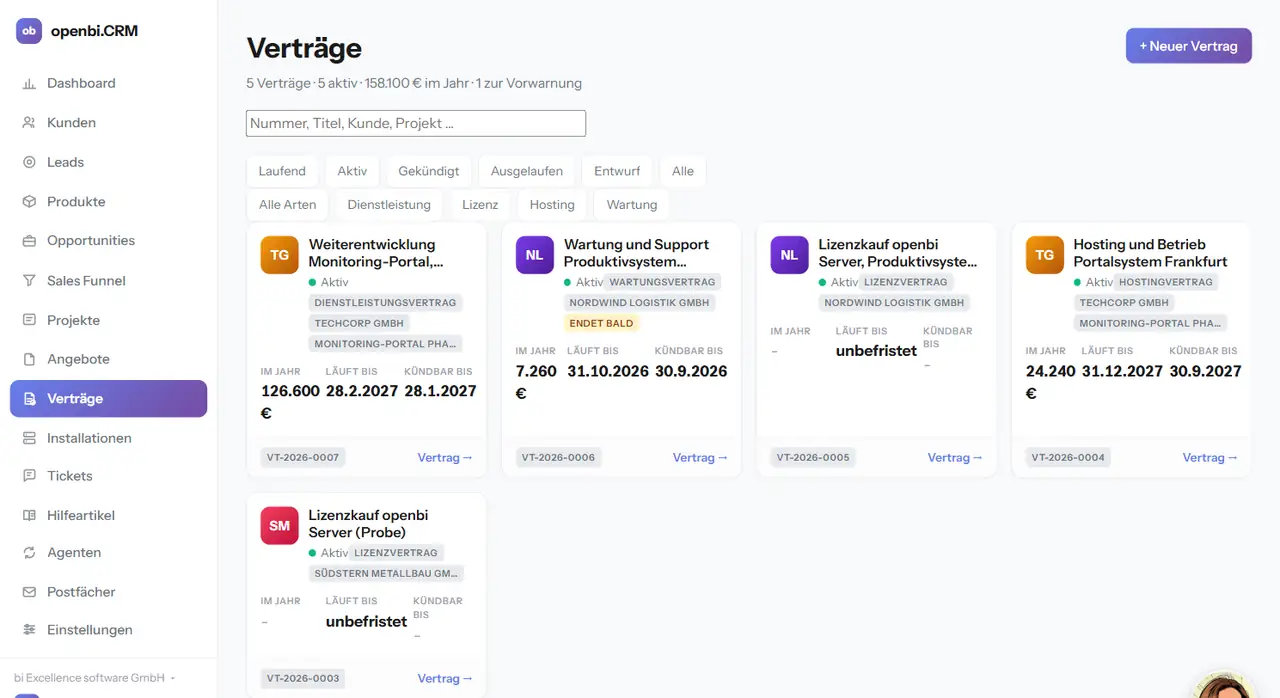Viewport: 1280px width, 698px height.
Task: Click the HOSTINGVERTRAG tag
Action: coord(1166,282)
